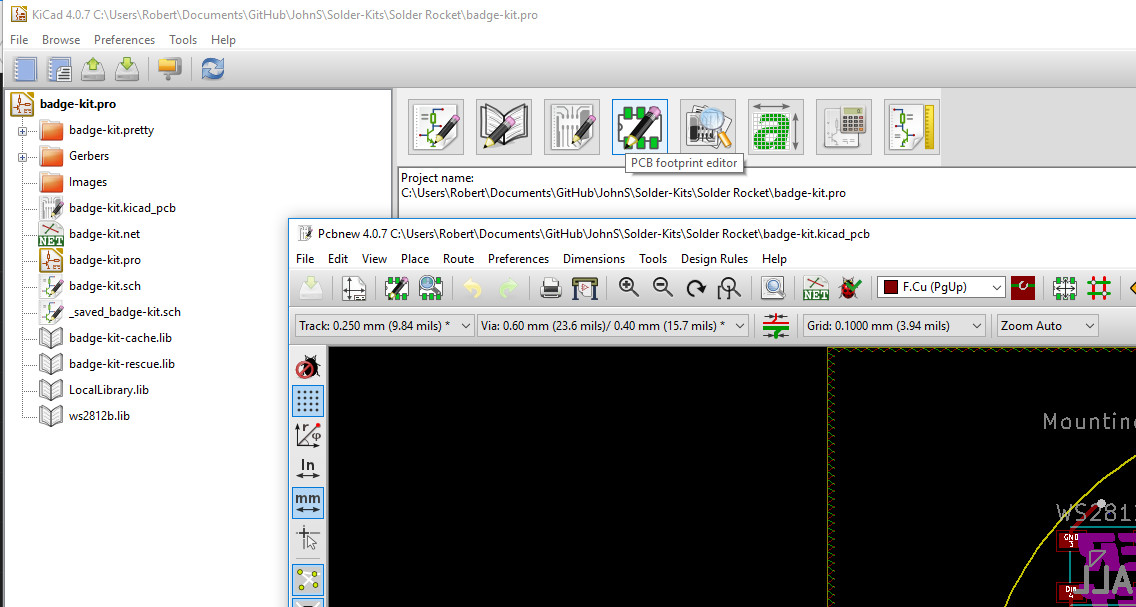The image size is (1136, 607).
Task: Open footprint viewer from Pcbnew toolbar
Action: point(430,288)
